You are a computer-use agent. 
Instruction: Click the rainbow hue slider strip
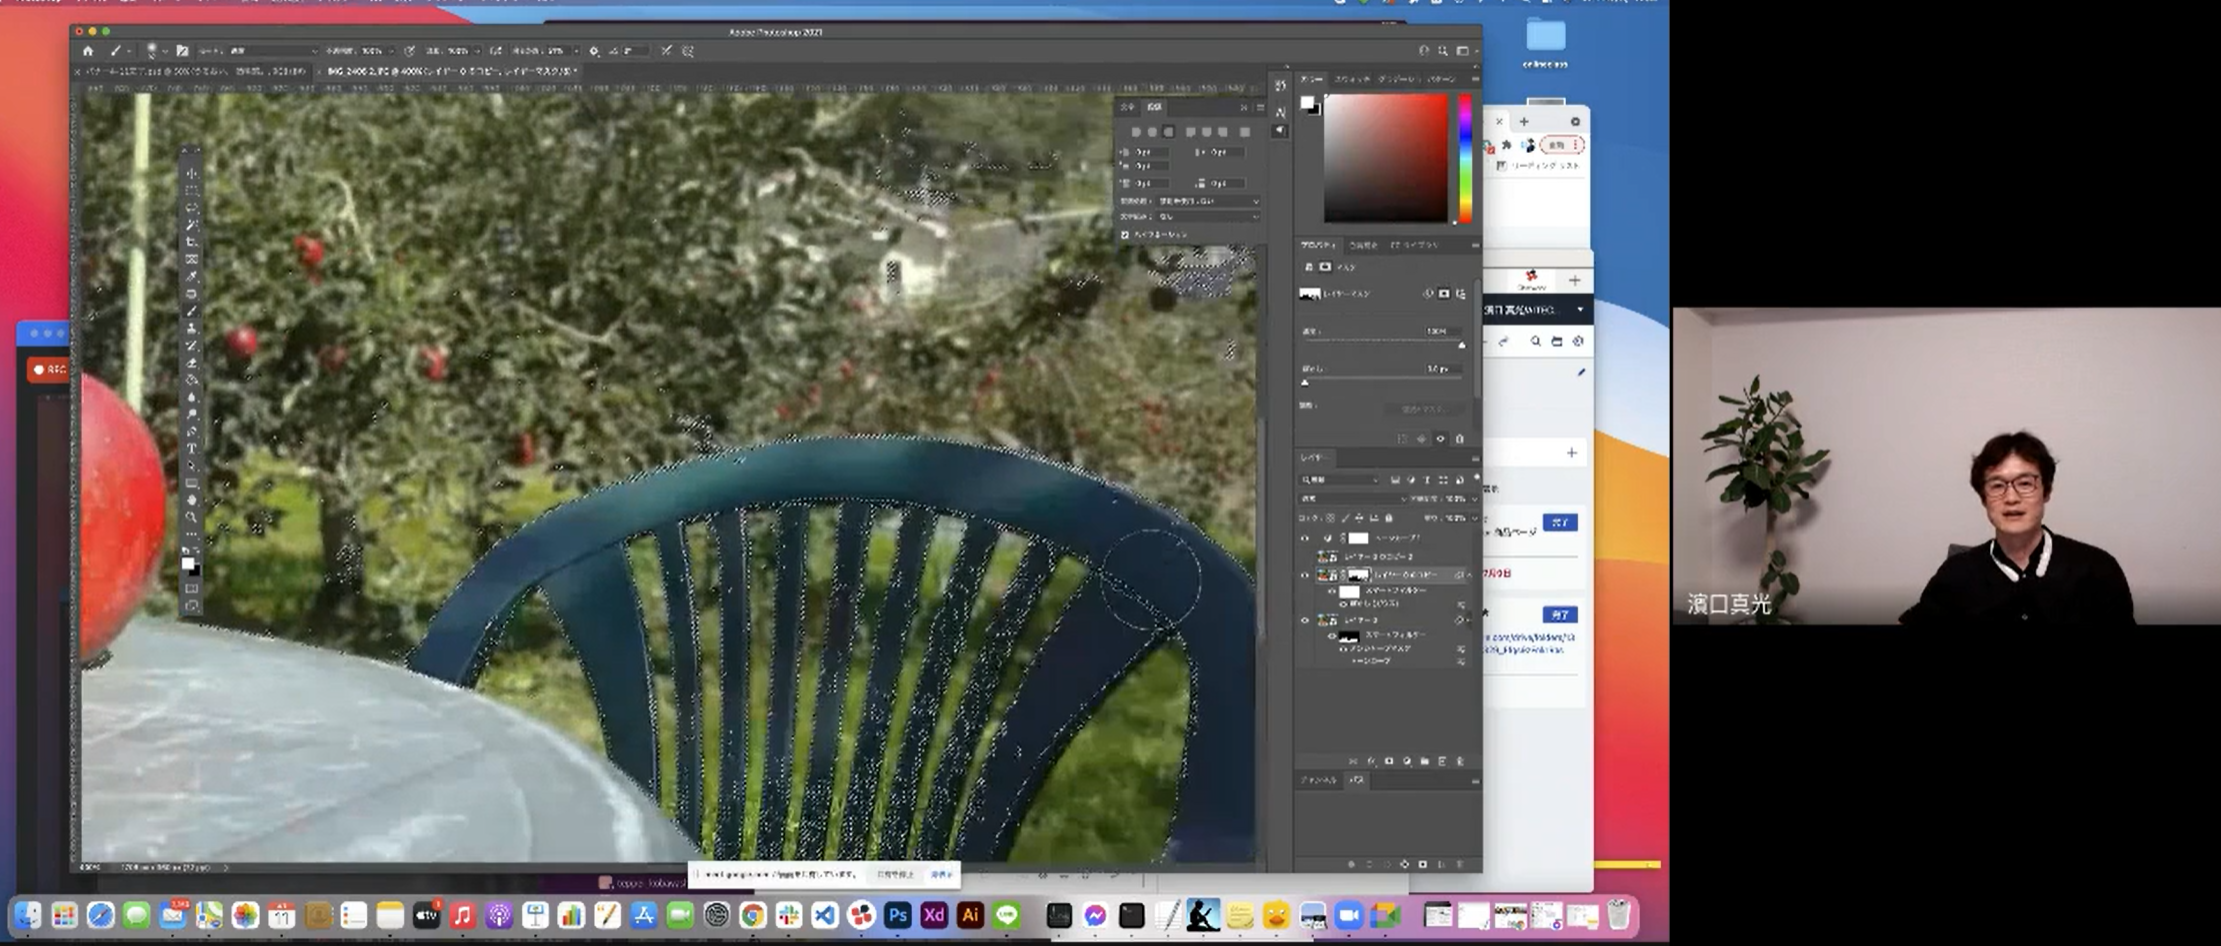(x=1465, y=158)
